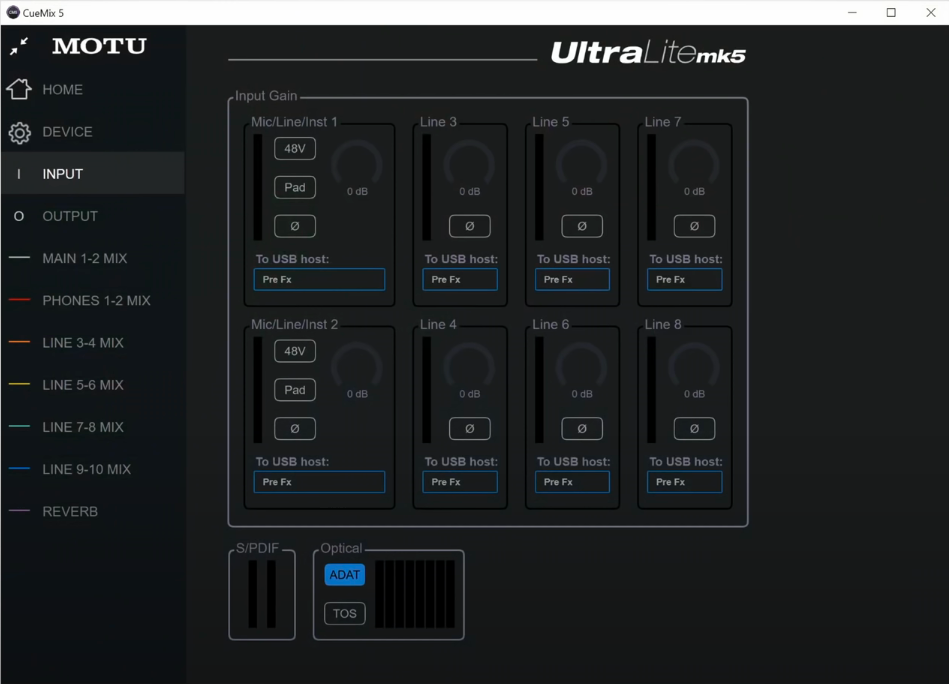The height and width of the screenshot is (684, 949).
Task: Click the Line 7 level meter
Action: coord(651,187)
